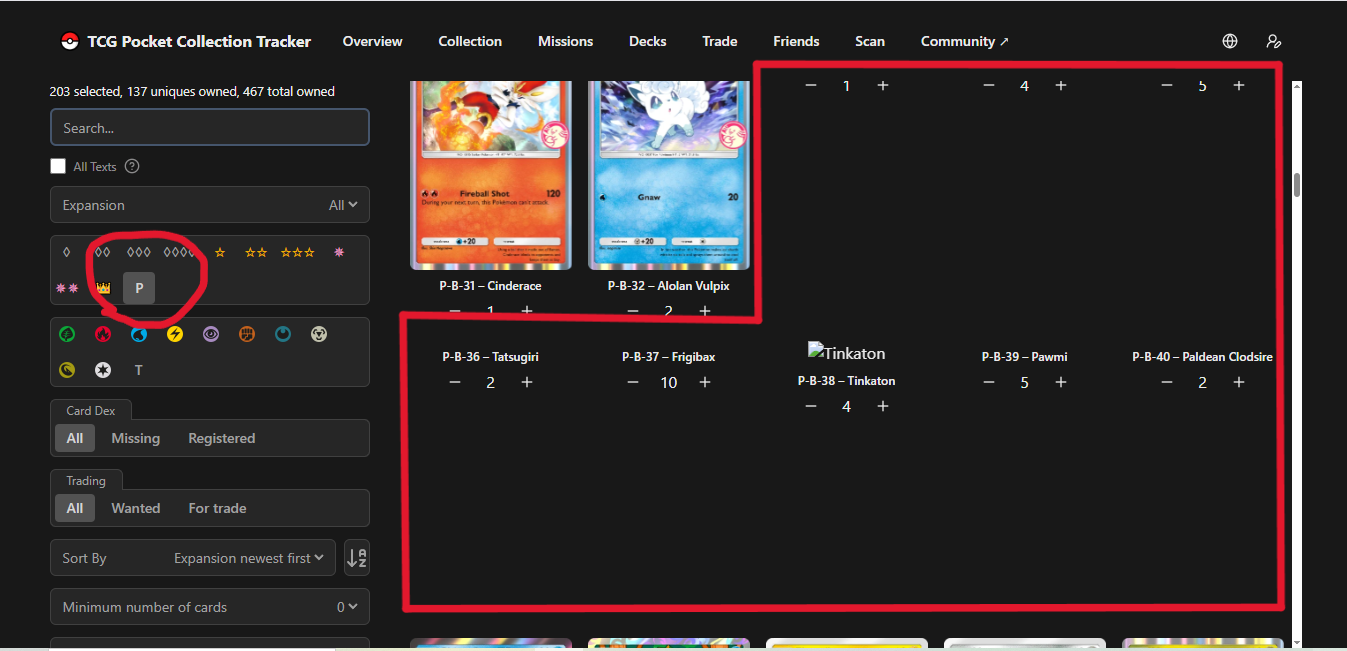Increase the Tinkaton card count
Screen dimensions: 1347x651
tap(883, 406)
